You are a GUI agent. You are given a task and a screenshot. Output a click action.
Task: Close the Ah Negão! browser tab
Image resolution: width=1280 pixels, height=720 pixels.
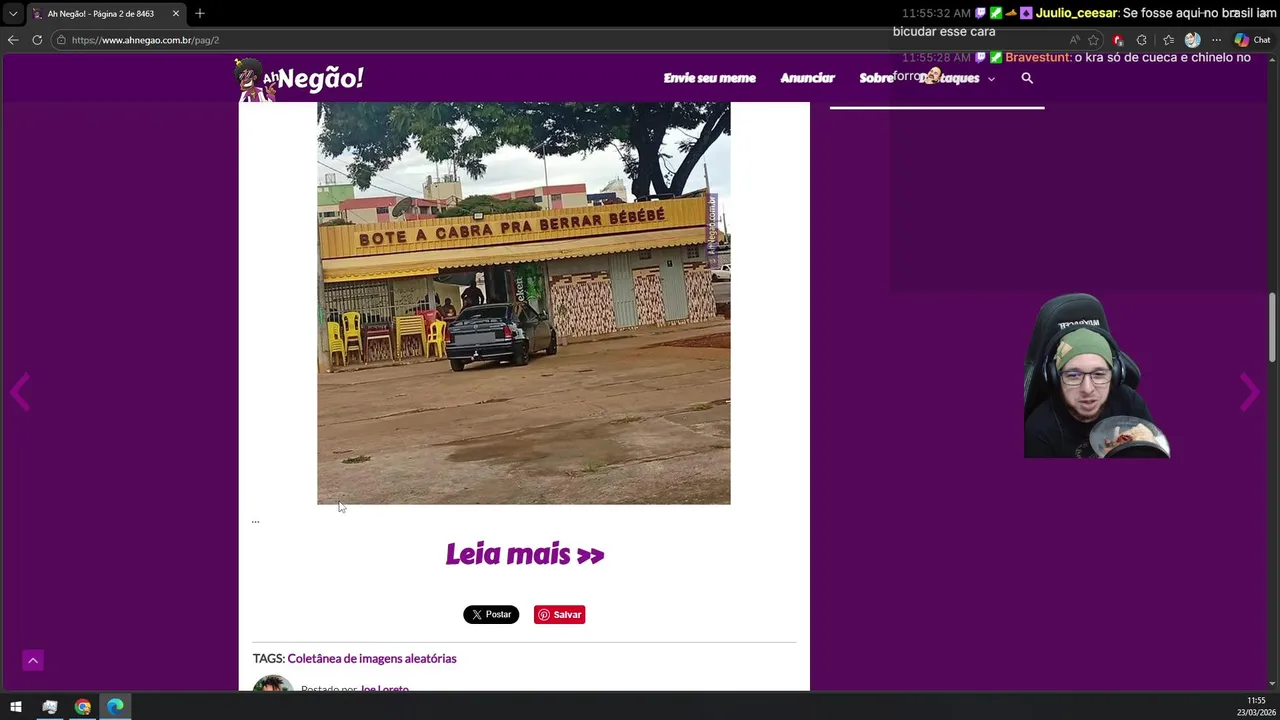pos(176,14)
